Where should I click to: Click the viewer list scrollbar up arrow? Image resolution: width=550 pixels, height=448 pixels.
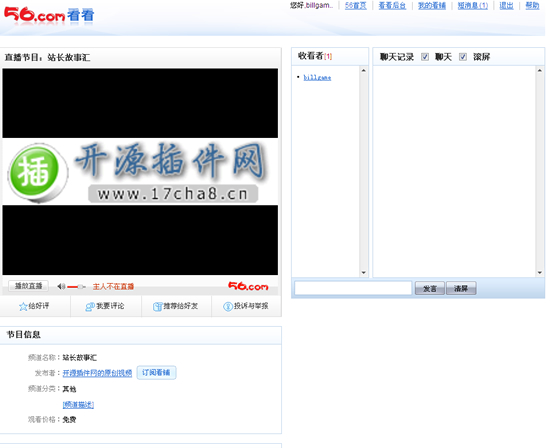363,71
